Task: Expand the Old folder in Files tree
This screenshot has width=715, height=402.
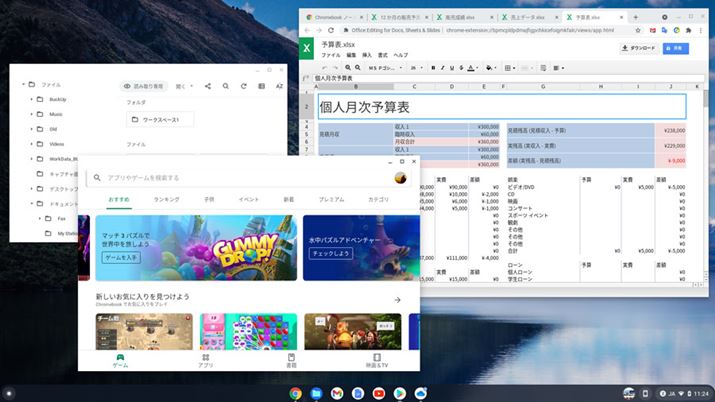Action: 31,129
